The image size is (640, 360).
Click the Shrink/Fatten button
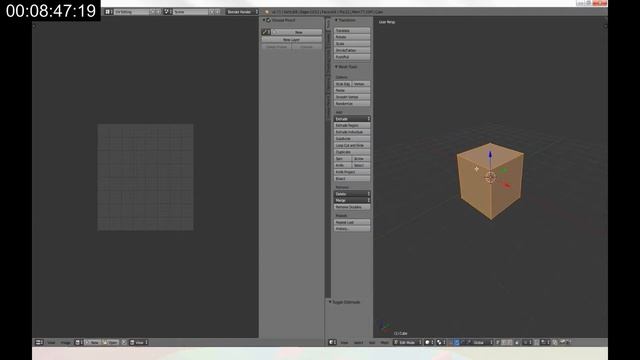pos(352,50)
